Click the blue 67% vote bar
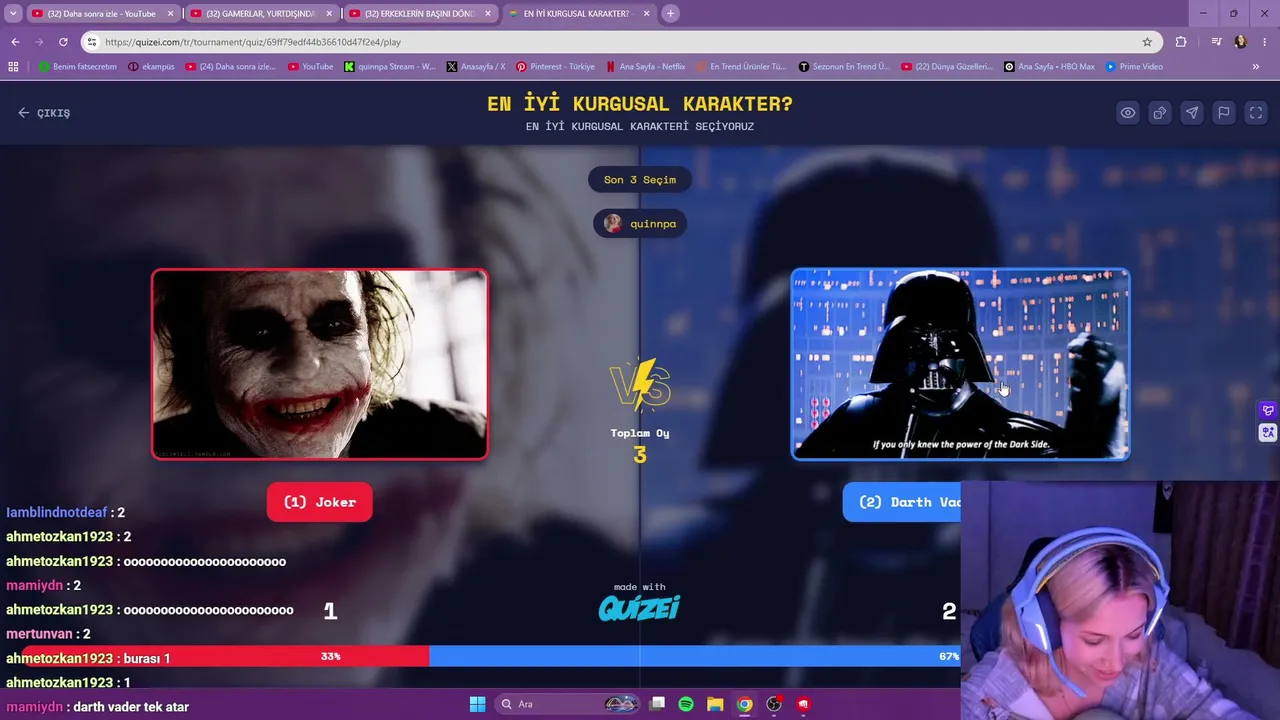The height and width of the screenshot is (720, 1280). pyautogui.click(x=695, y=656)
